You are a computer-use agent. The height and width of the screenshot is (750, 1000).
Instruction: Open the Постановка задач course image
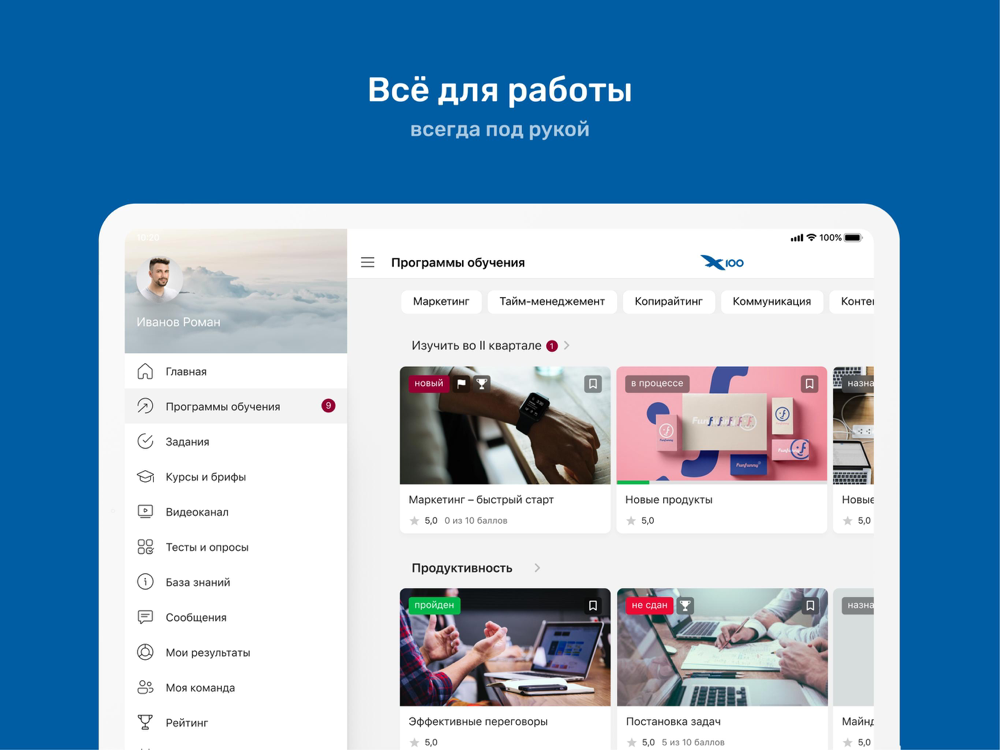[722, 647]
